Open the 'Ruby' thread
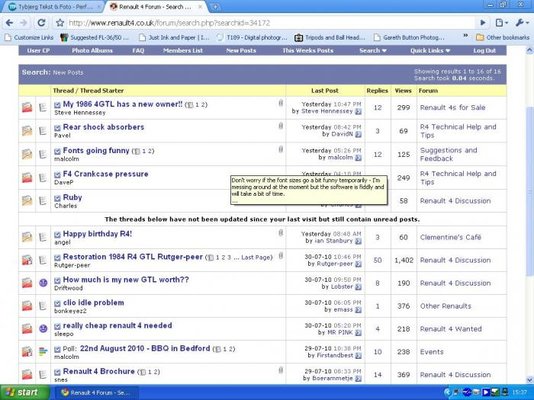534x400 pixels. pyautogui.click(x=72, y=197)
